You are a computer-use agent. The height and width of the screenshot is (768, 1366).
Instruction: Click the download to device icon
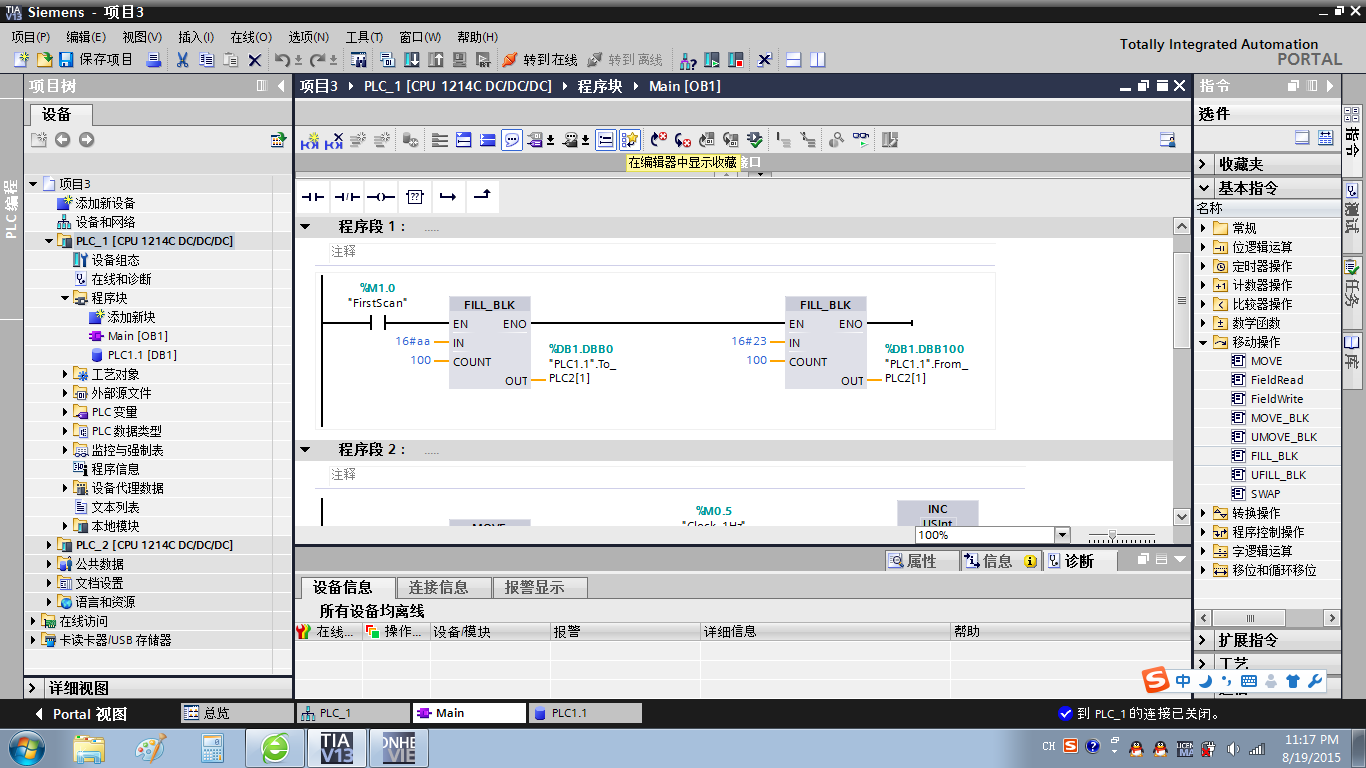tap(412, 60)
